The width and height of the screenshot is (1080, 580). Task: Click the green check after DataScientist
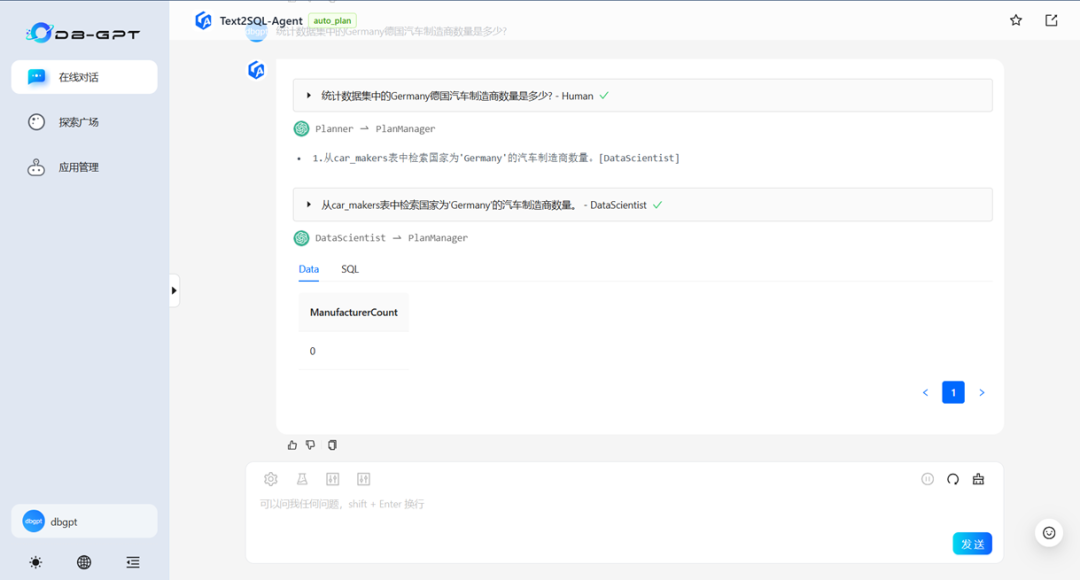pyautogui.click(x=658, y=205)
